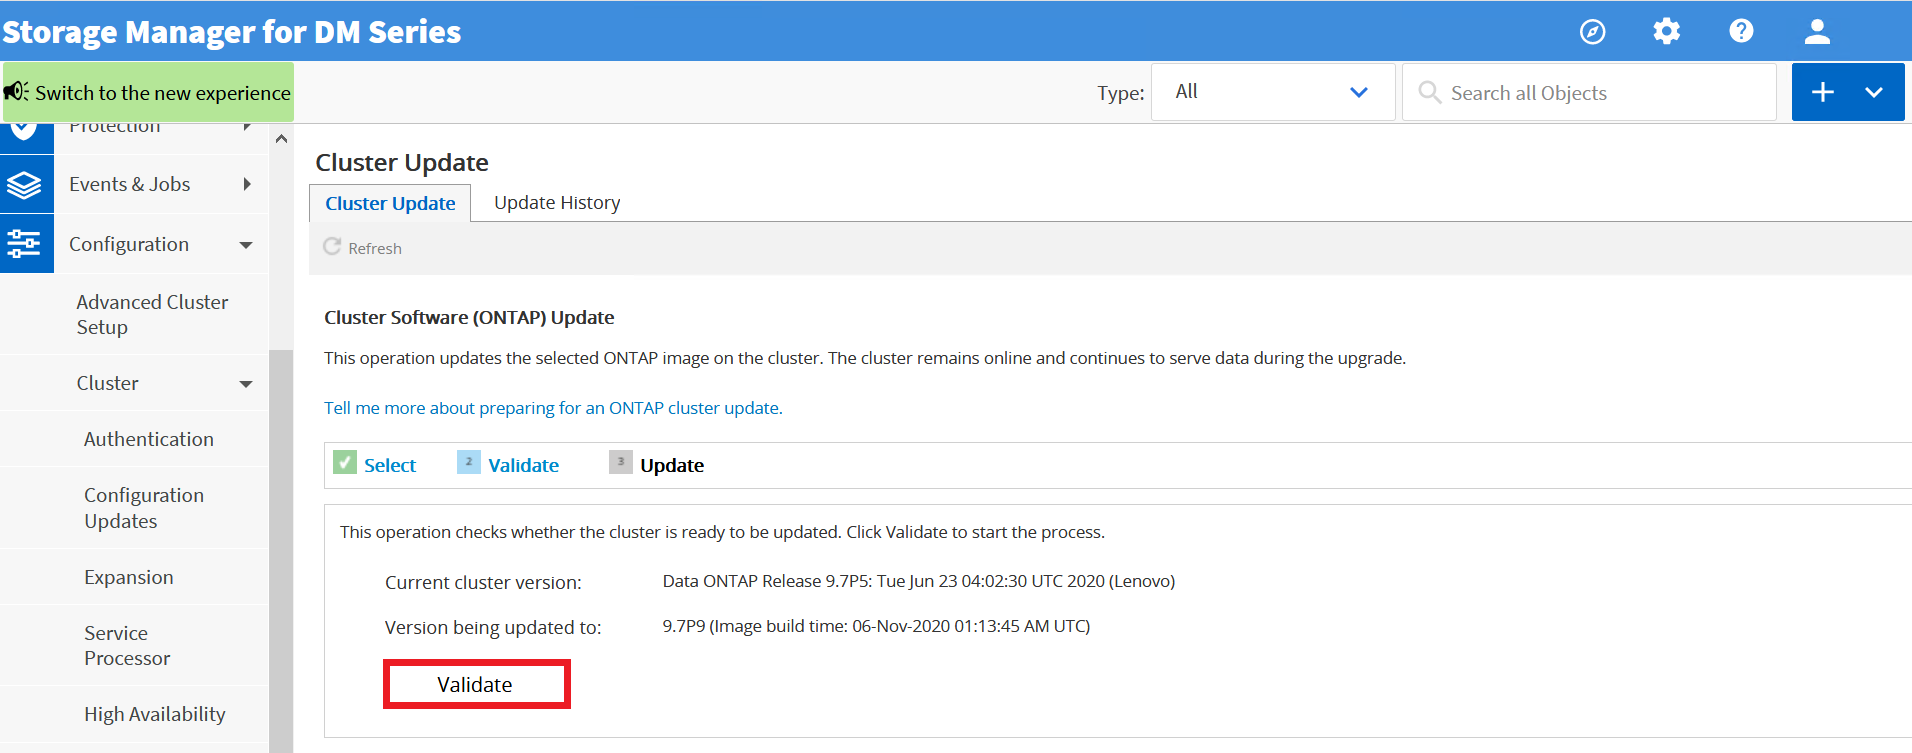Click the Cluster Update page heading
The width and height of the screenshot is (1912, 753).
[402, 162]
